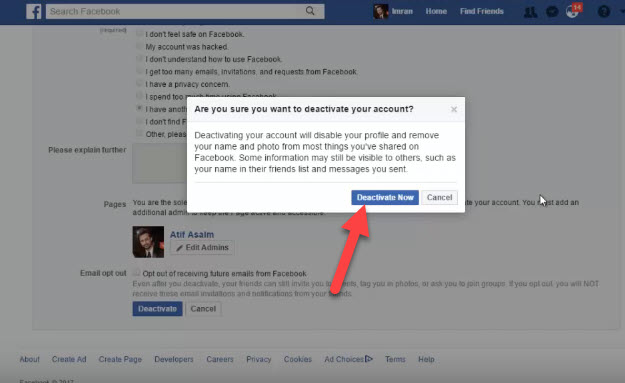Open the Careers footer link
625x383 pixels.
point(220,359)
